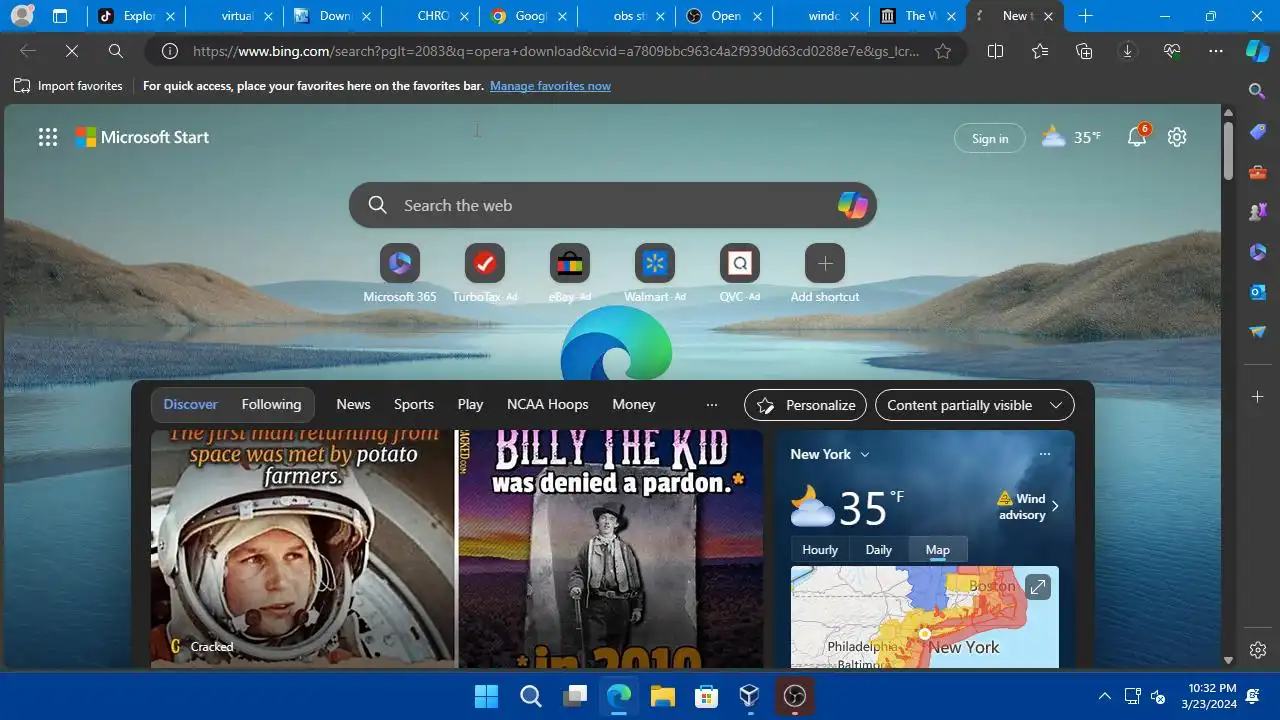The width and height of the screenshot is (1280, 720).
Task: Expand the weather card map
Action: point(1038,587)
